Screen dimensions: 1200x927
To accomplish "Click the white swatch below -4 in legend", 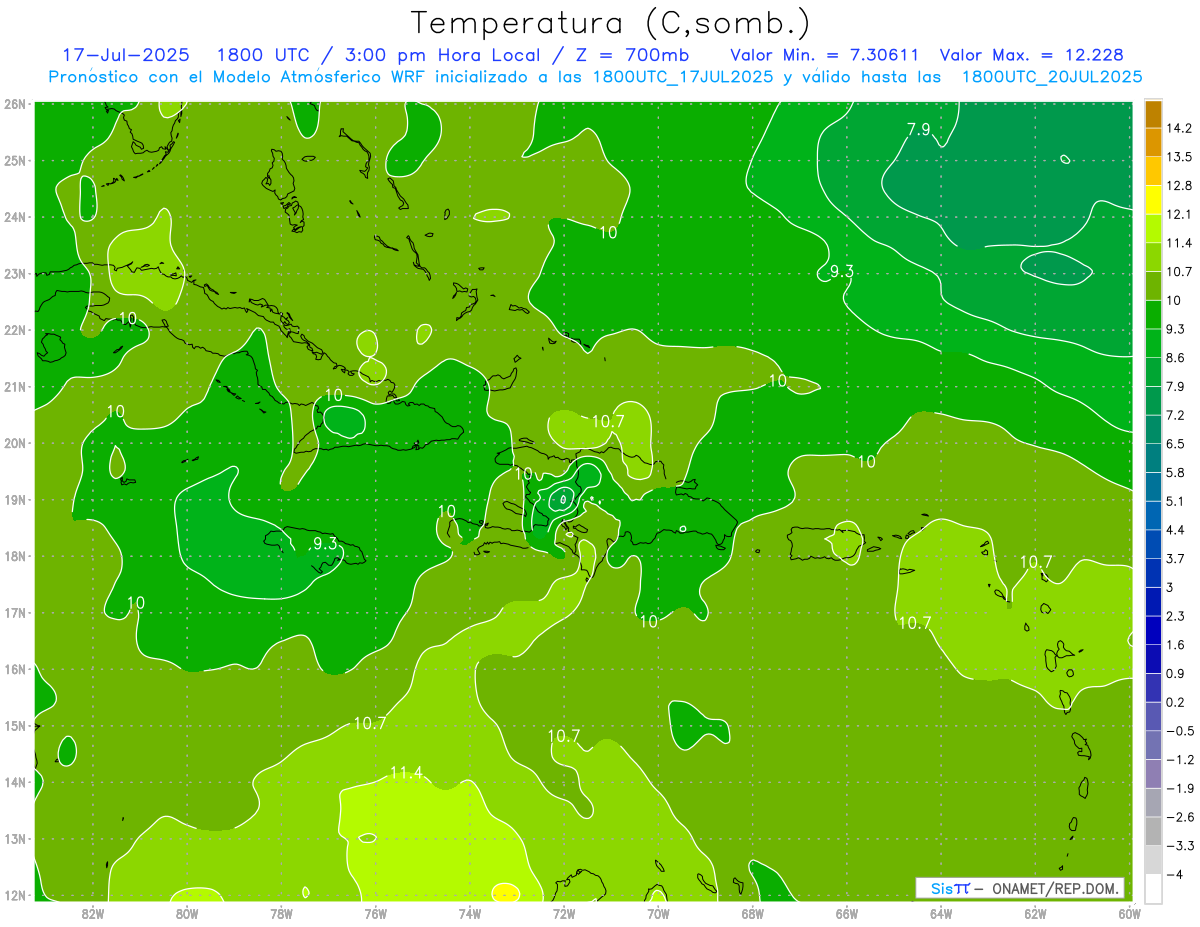I will pyautogui.click(x=1153, y=887).
